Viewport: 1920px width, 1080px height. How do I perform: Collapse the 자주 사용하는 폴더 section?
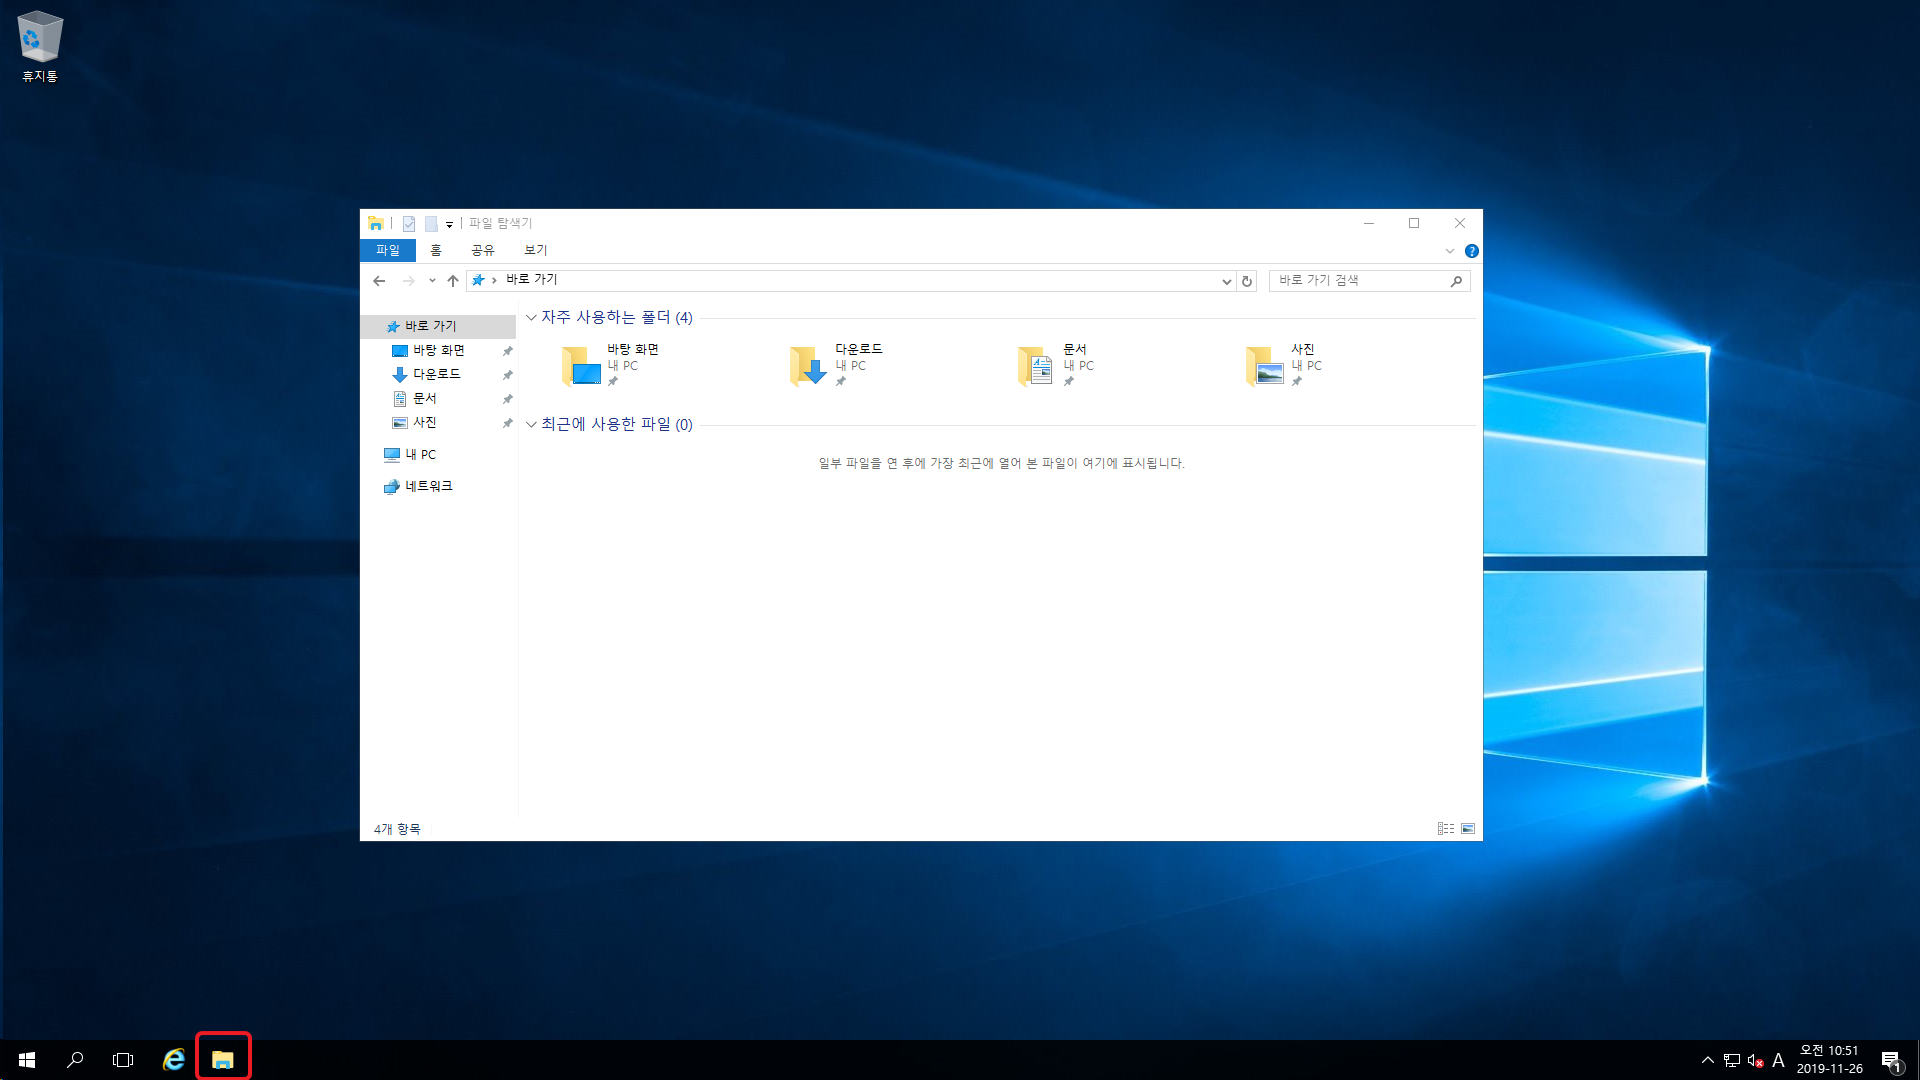point(531,318)
